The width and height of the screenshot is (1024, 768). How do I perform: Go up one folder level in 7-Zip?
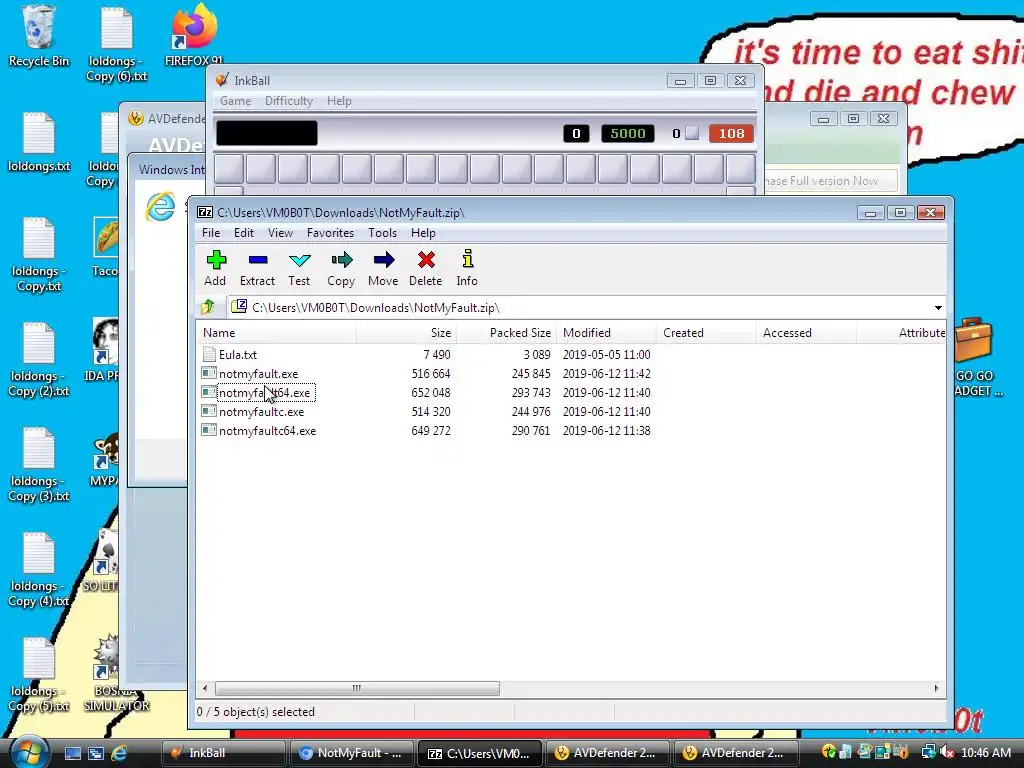tap(208, 307)
